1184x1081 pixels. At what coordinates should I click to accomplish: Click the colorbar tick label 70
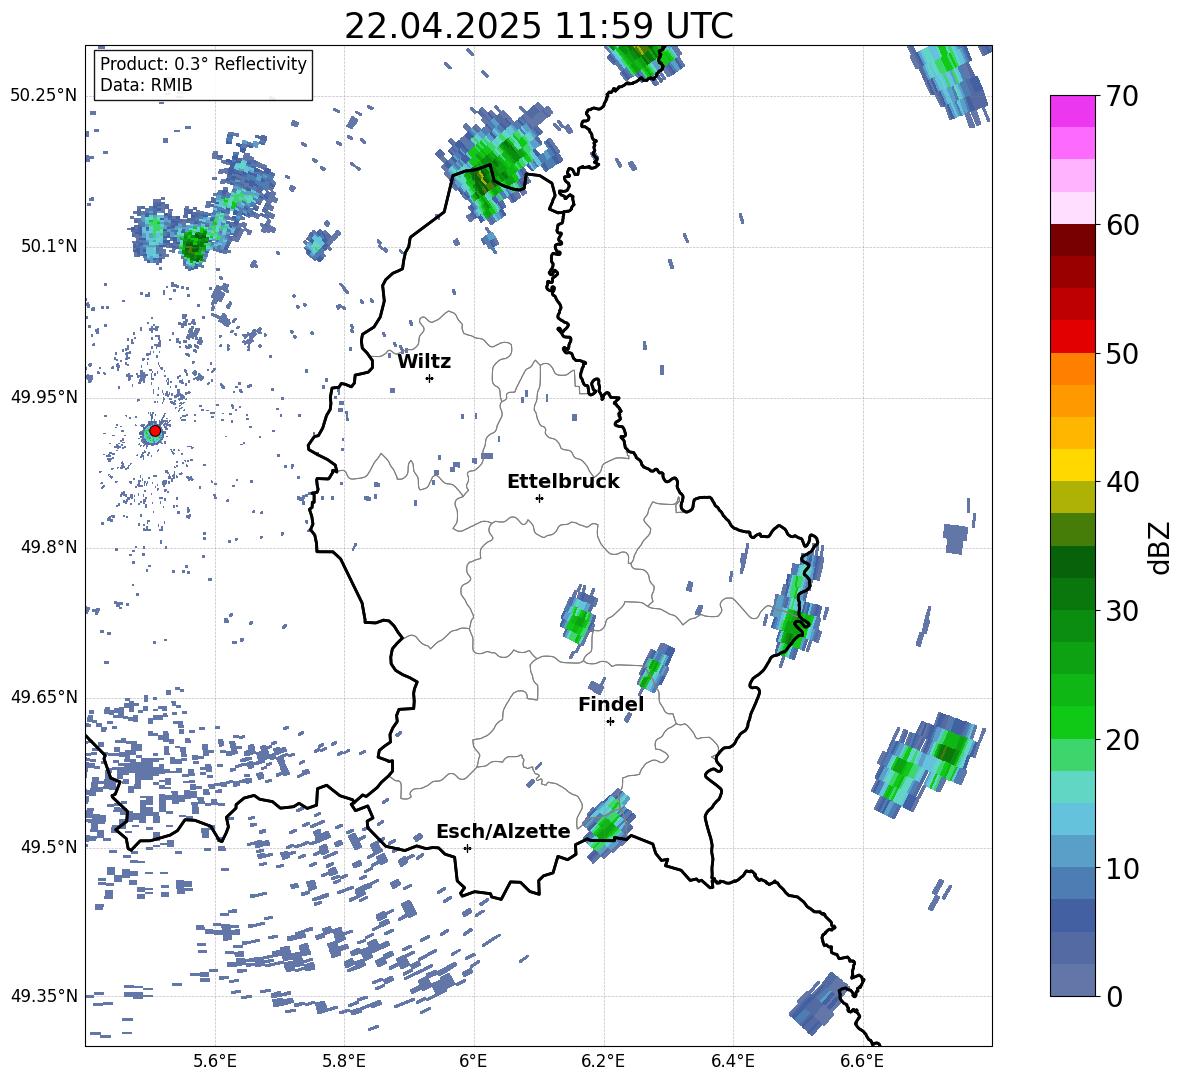(x=1122, y=97)
